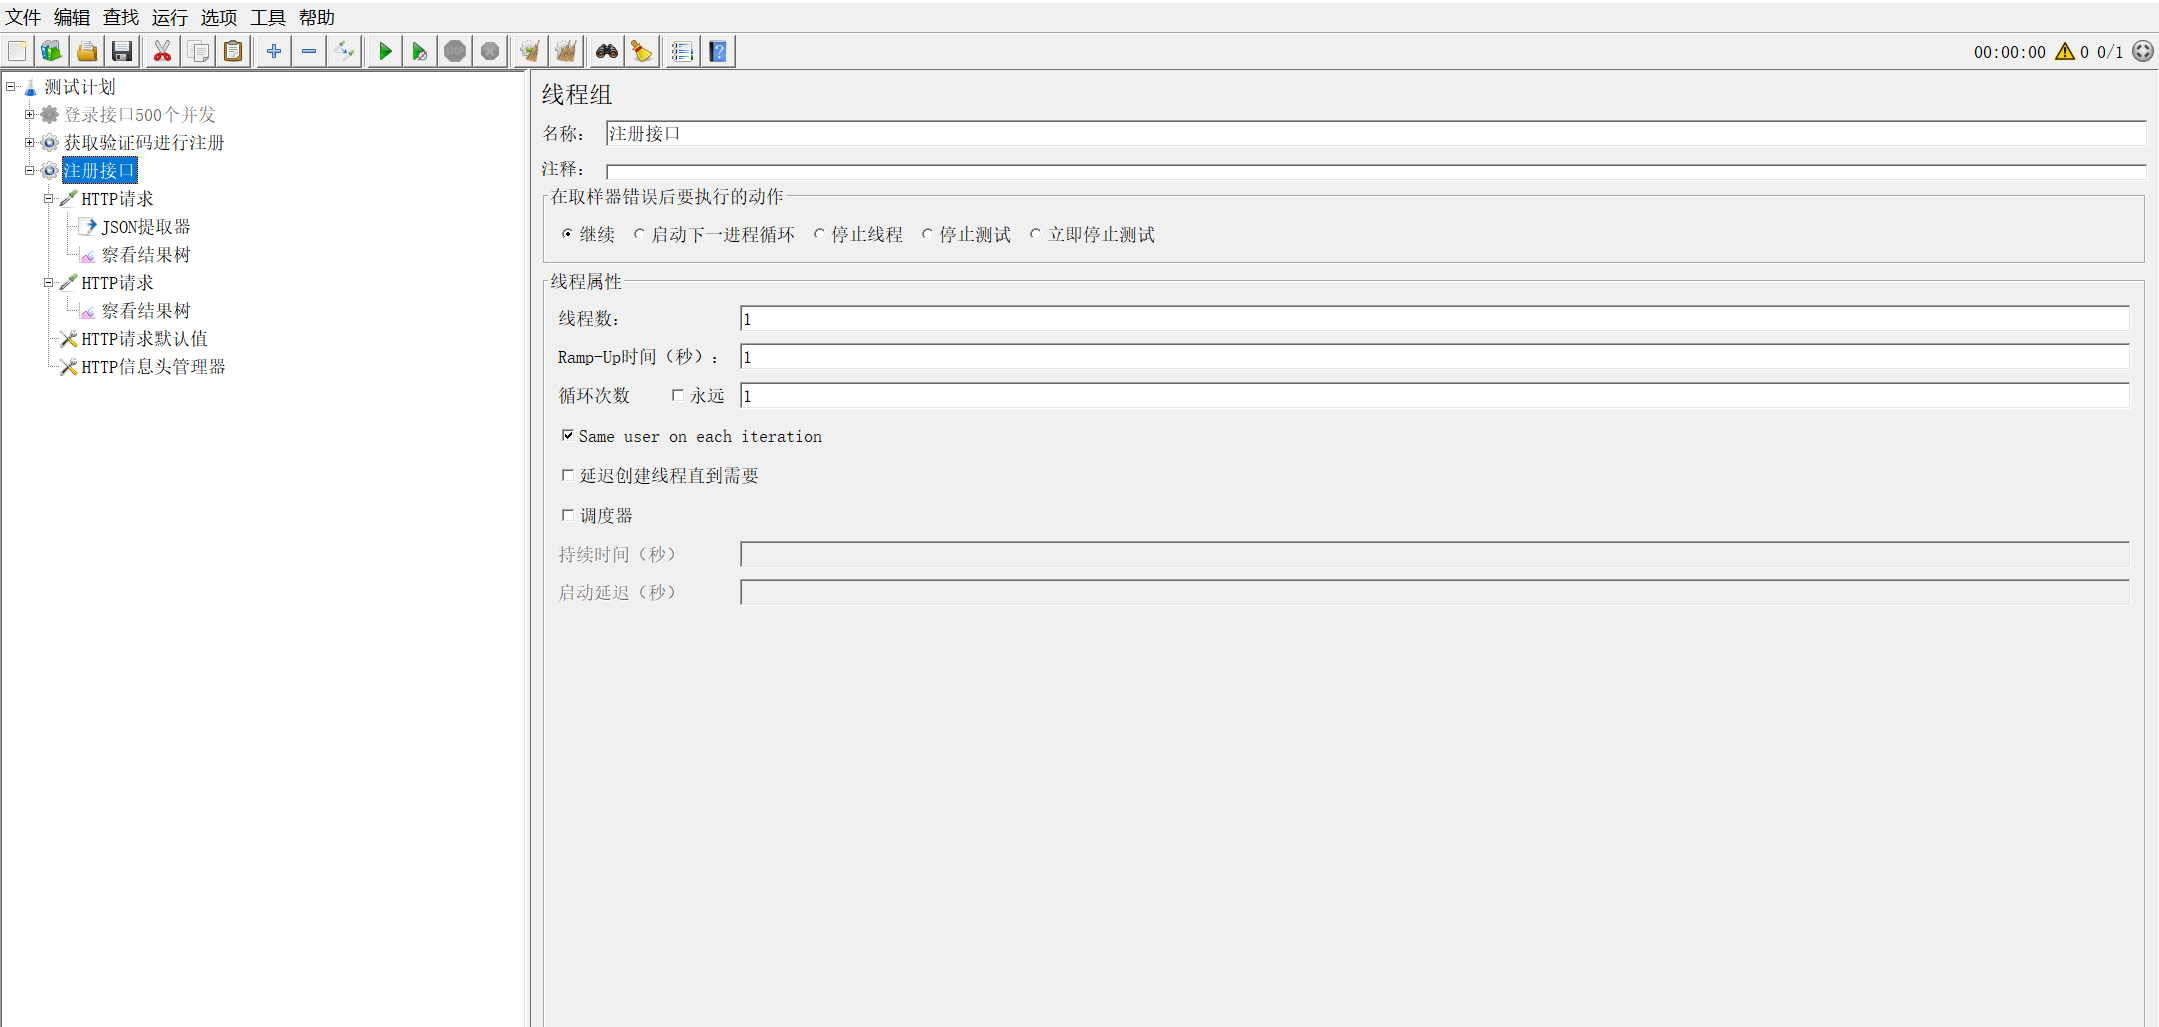
Task: Open Help with the question mark icon
Action: [718, 51]
